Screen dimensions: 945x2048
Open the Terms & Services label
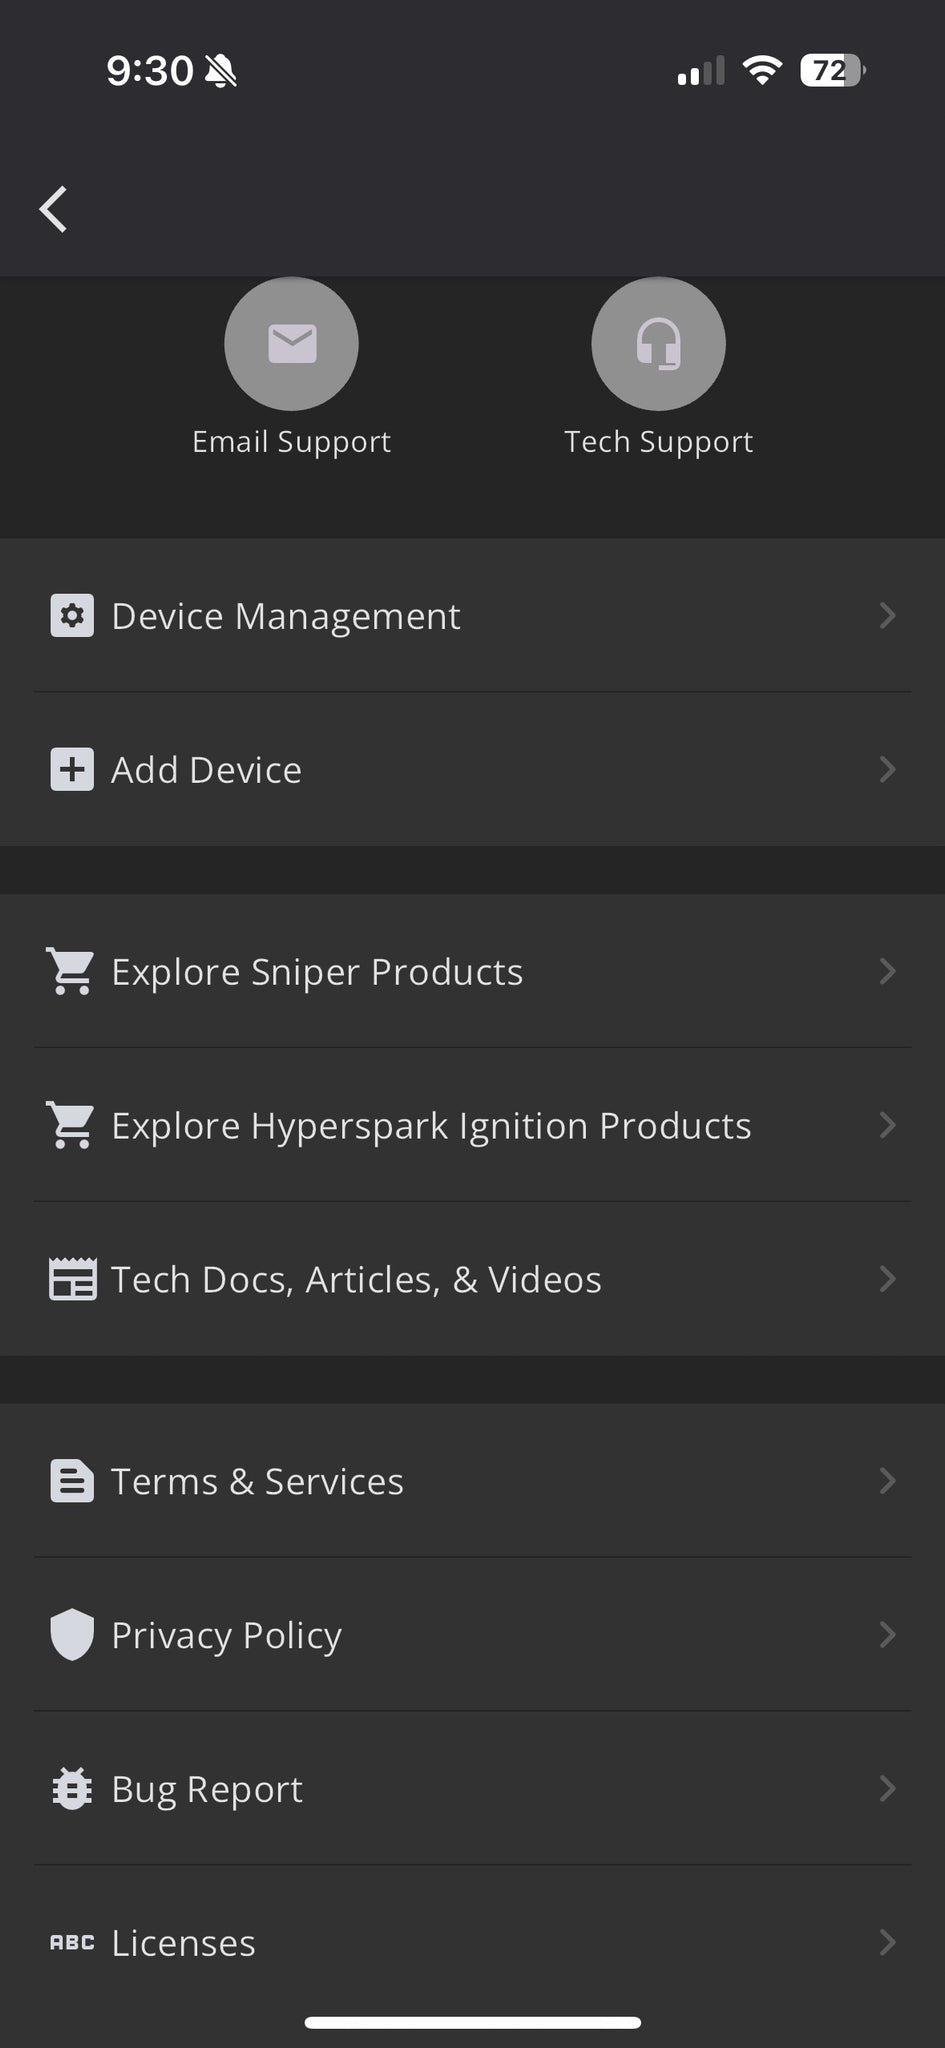257,1481
